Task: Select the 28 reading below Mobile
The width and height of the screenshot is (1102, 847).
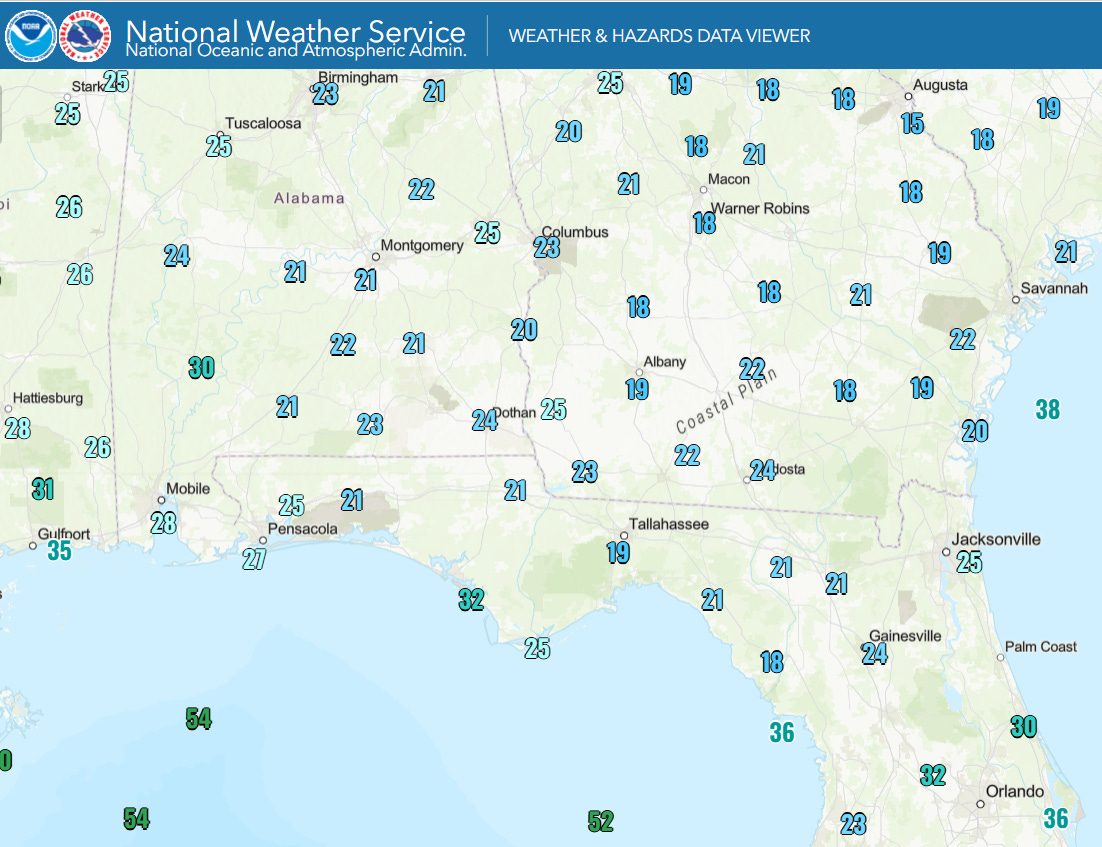Action: pos(163,522)
